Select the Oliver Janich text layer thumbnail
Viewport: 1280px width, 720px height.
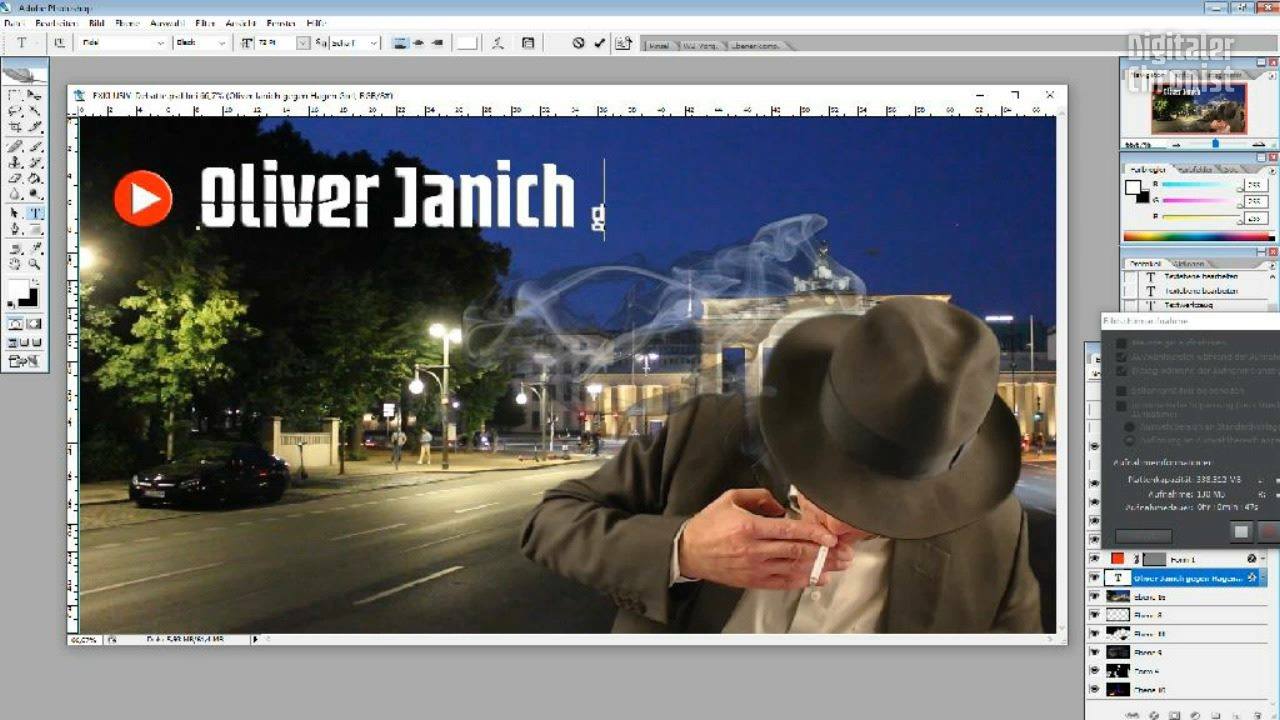click(1117, 578)
